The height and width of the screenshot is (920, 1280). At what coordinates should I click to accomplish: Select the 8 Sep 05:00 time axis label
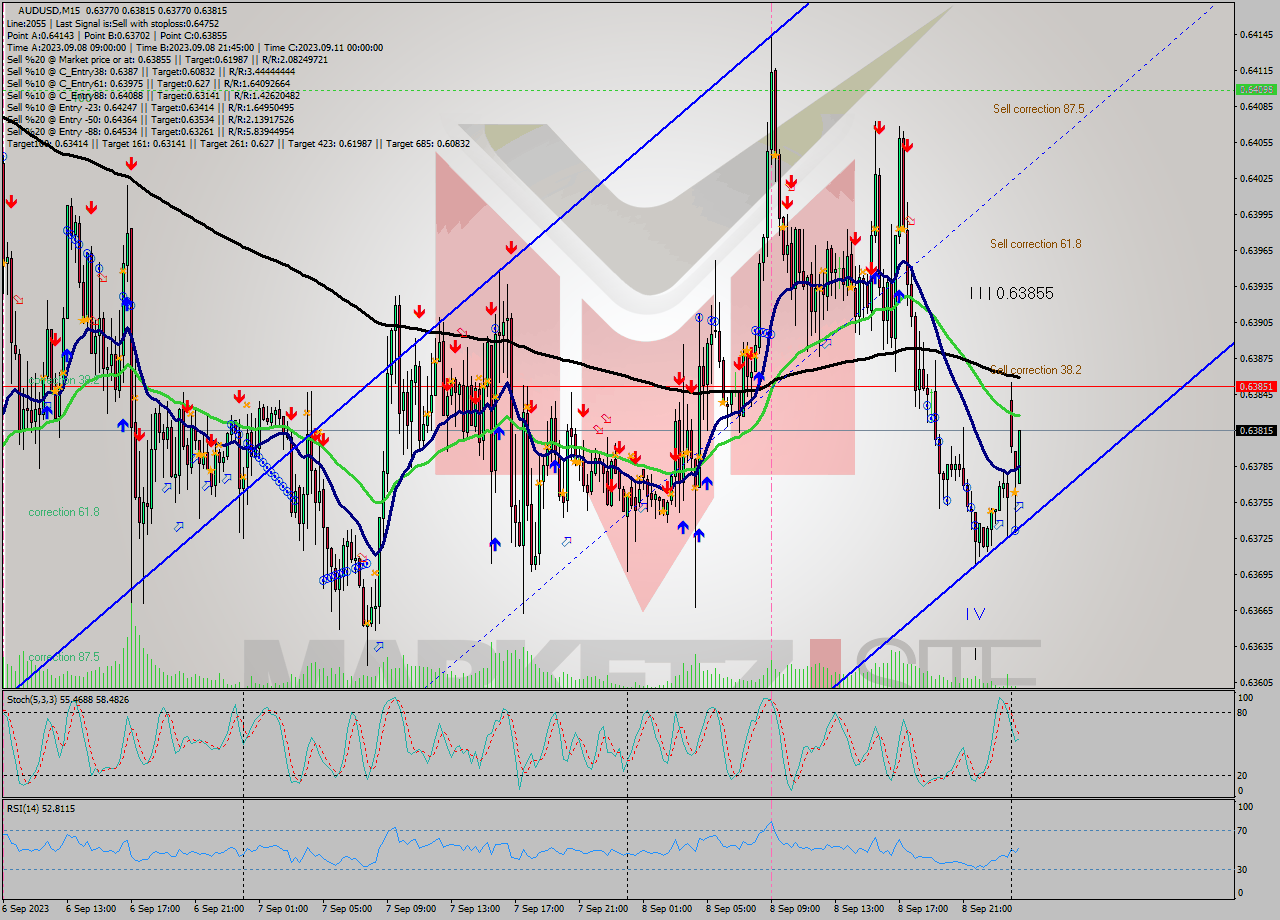tap(732, 909)
